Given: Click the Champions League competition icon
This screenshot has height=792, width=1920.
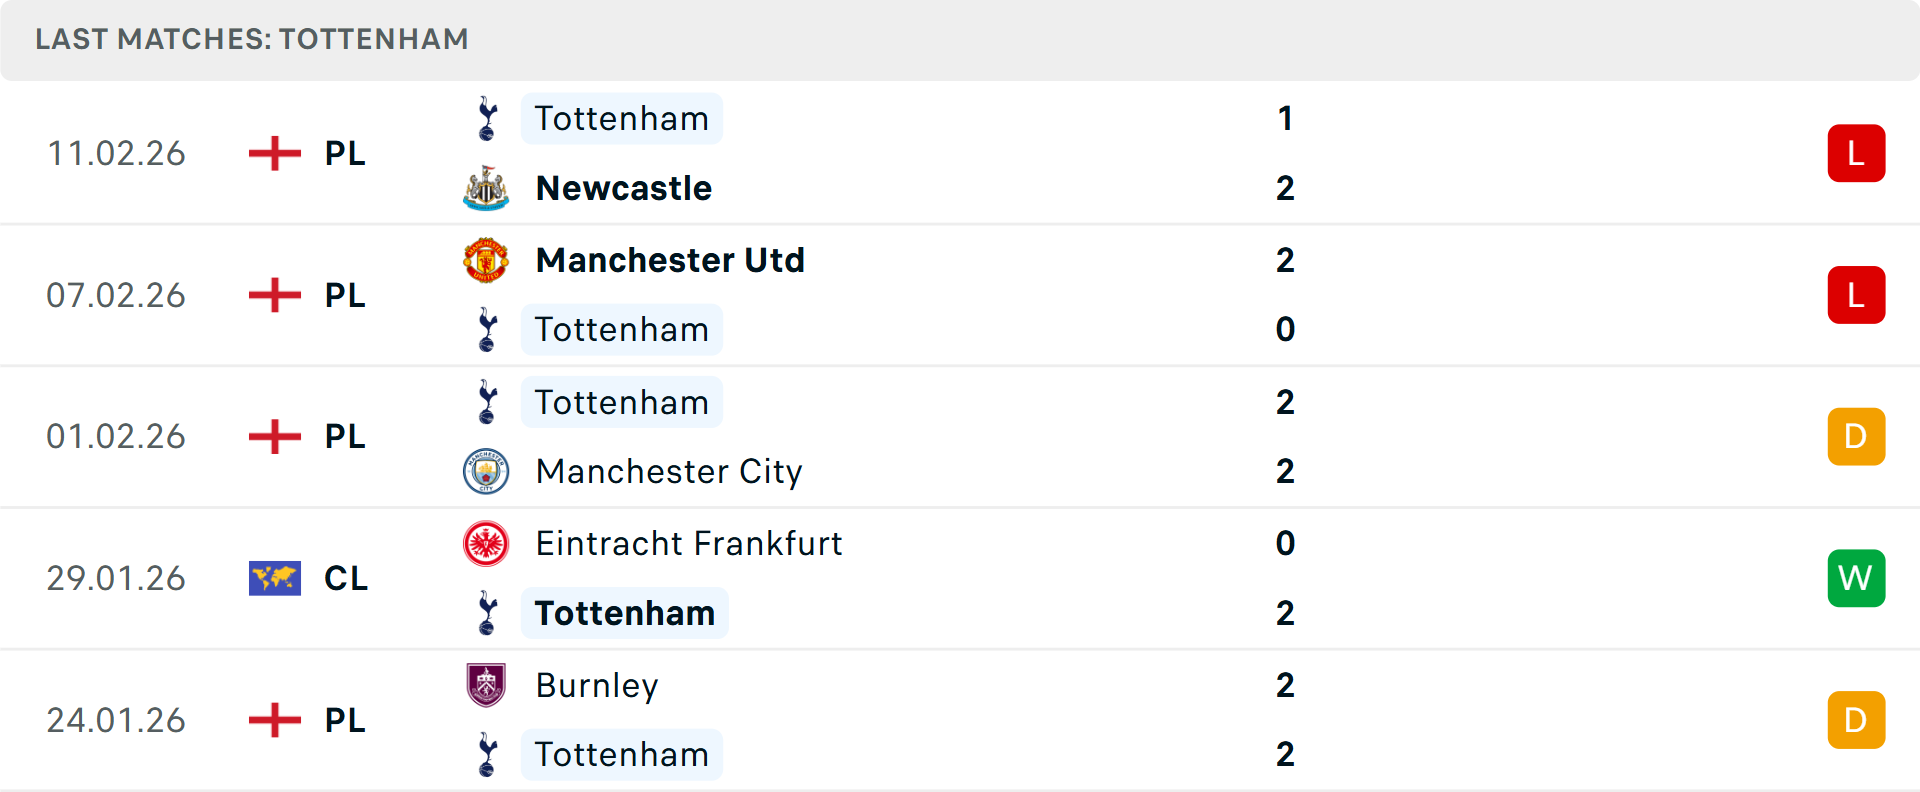Looking at the screenshot, I should pyautogui.click(x=274, y=578).
